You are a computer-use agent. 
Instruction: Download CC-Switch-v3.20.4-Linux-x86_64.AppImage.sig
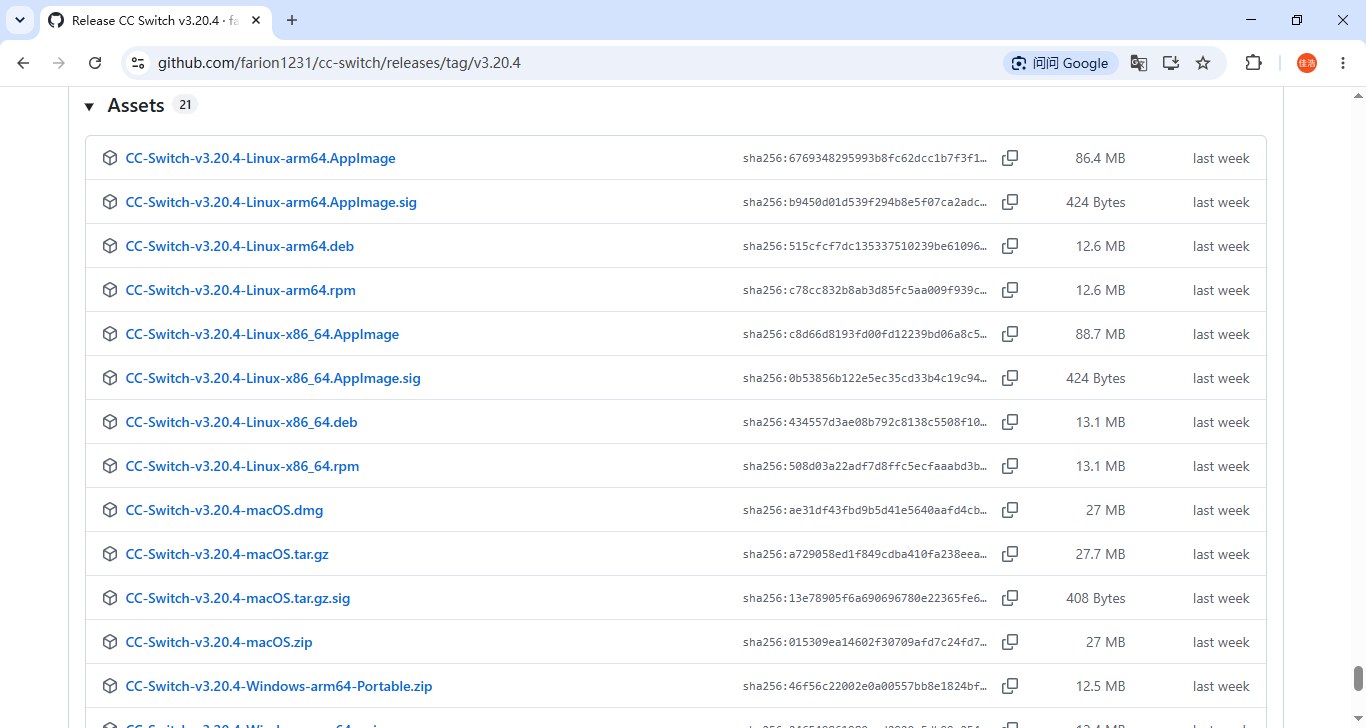273,378
